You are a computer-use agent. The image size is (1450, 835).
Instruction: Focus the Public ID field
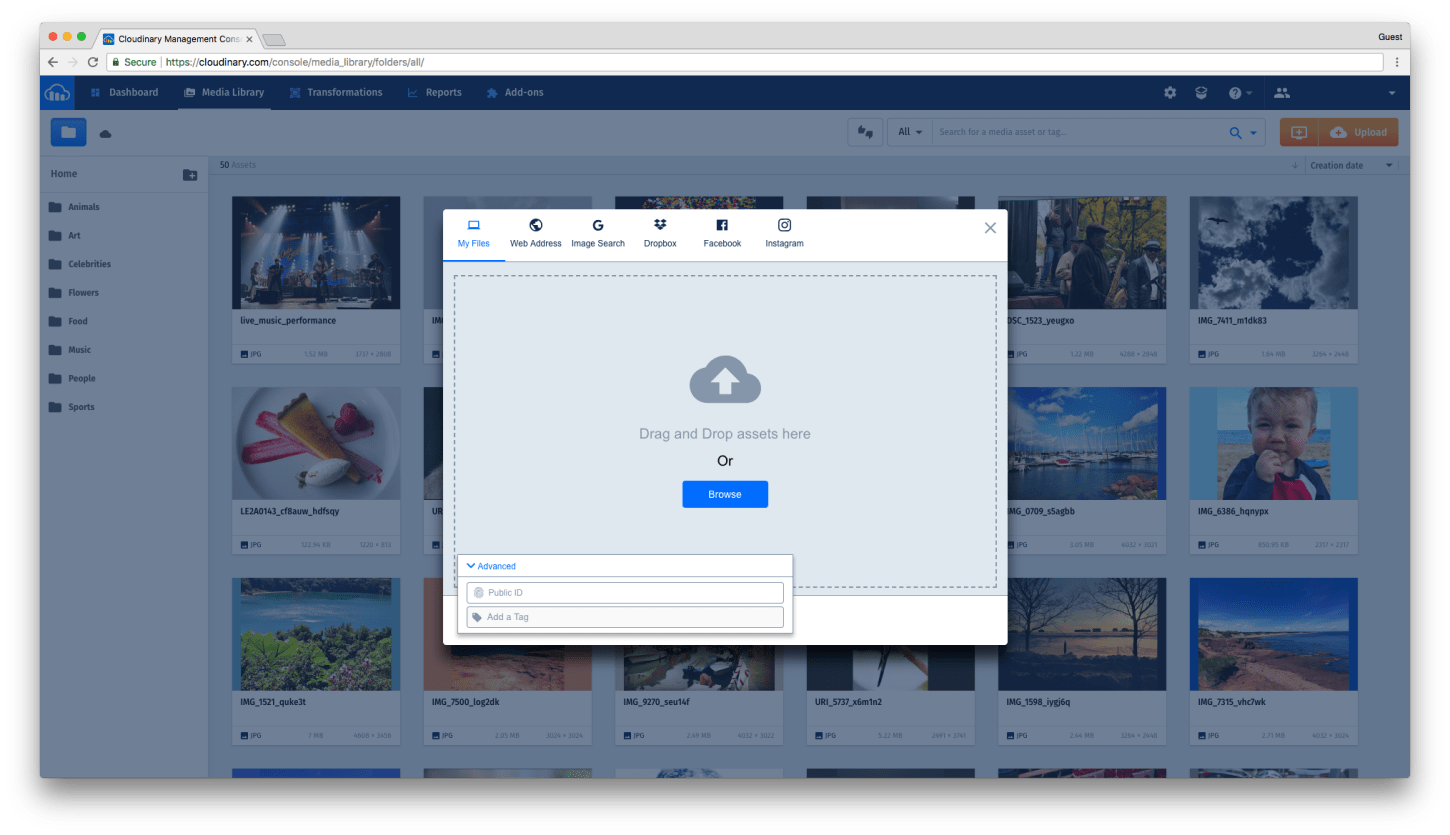[x=625, y=593]
